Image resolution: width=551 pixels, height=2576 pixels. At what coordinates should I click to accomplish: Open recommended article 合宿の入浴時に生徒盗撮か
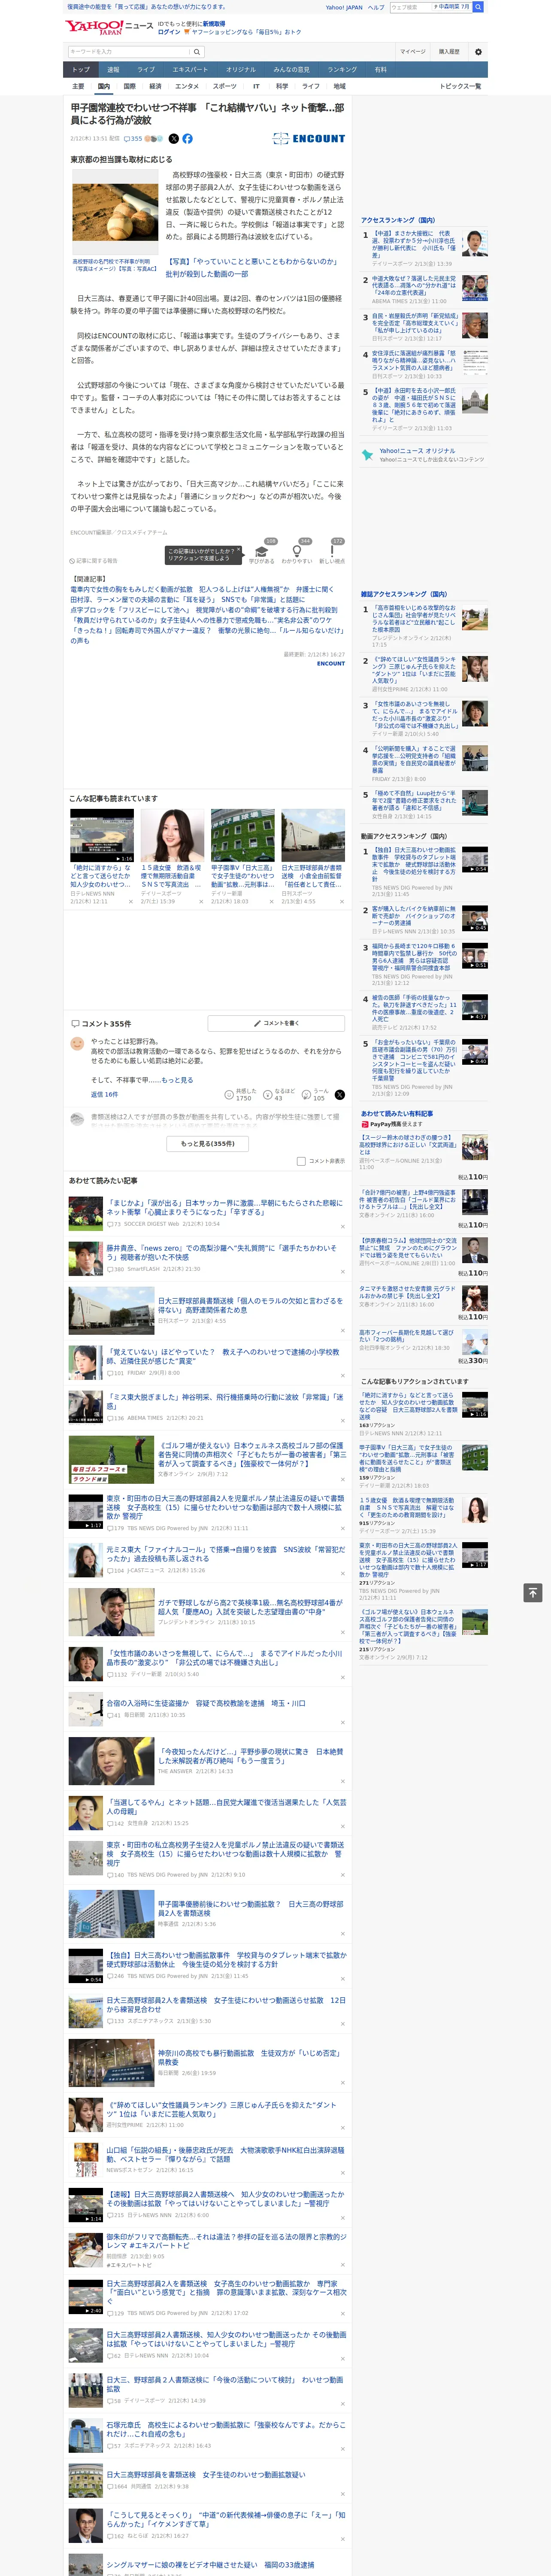(x=206, y=1703)
